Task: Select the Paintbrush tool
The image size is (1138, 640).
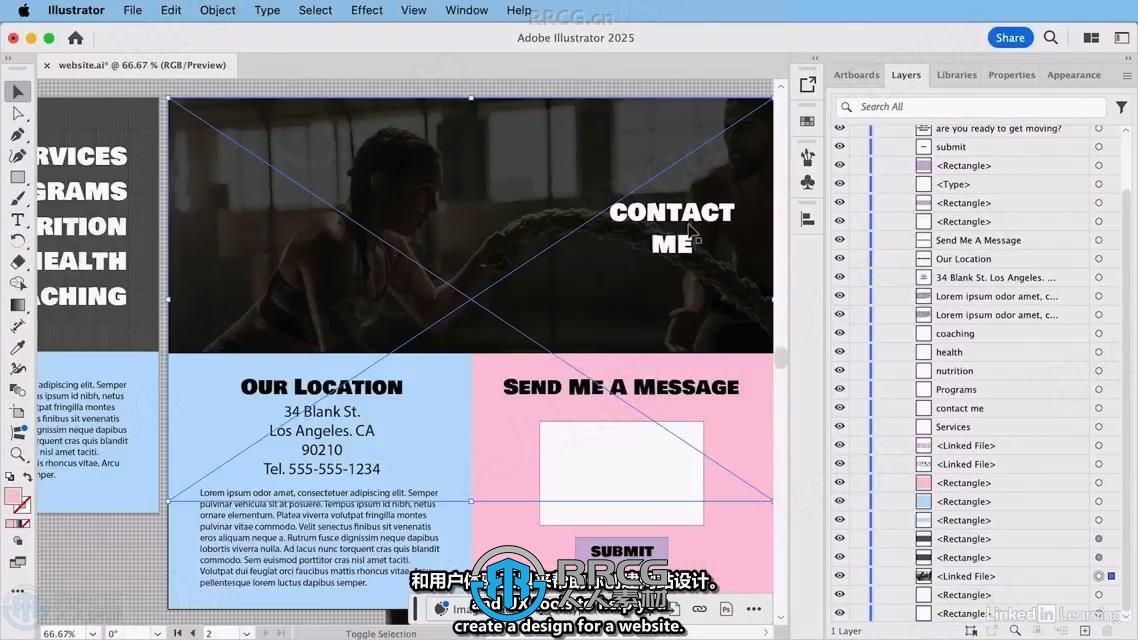Action: (x=18, y=198)
